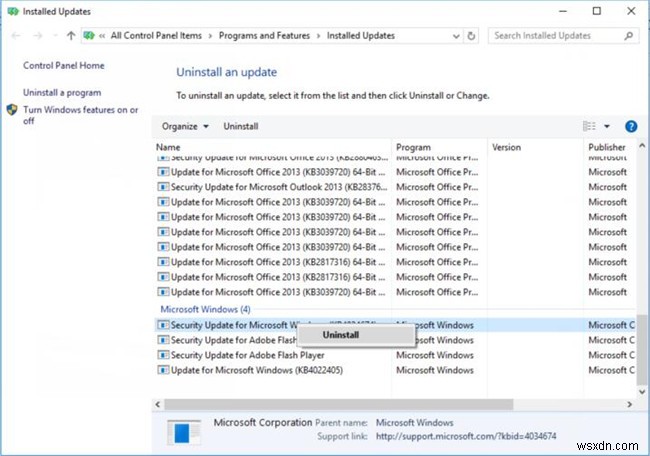The width and height of the screenshot is (650, 456).
Task: Click the vertical scrollbar down arrow
Action: 642,391
